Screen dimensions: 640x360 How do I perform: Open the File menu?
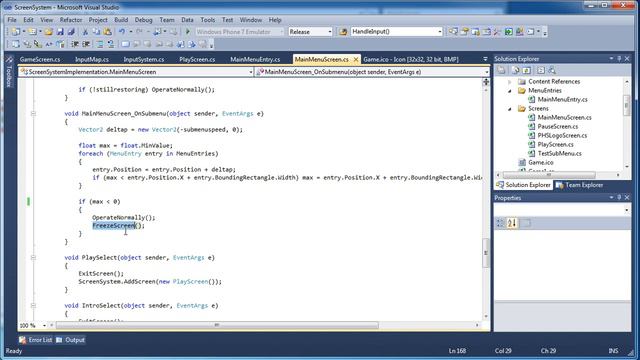[12, 20]
